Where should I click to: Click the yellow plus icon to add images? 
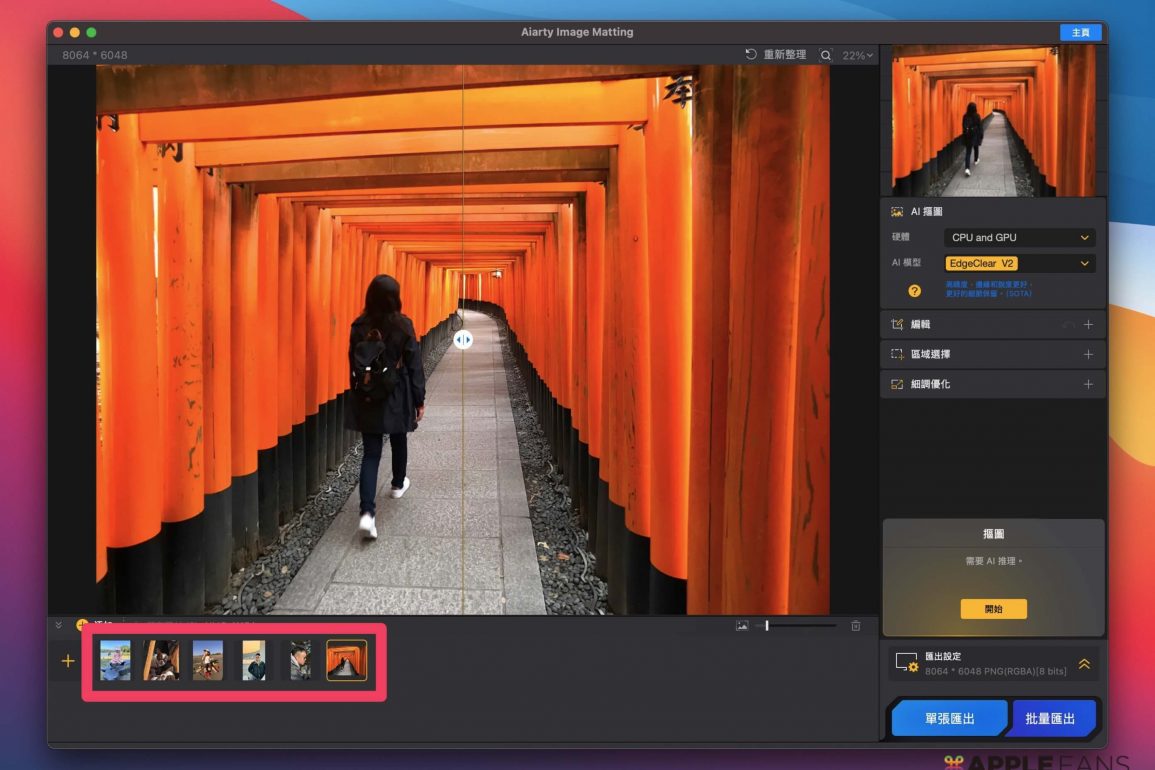68,661
